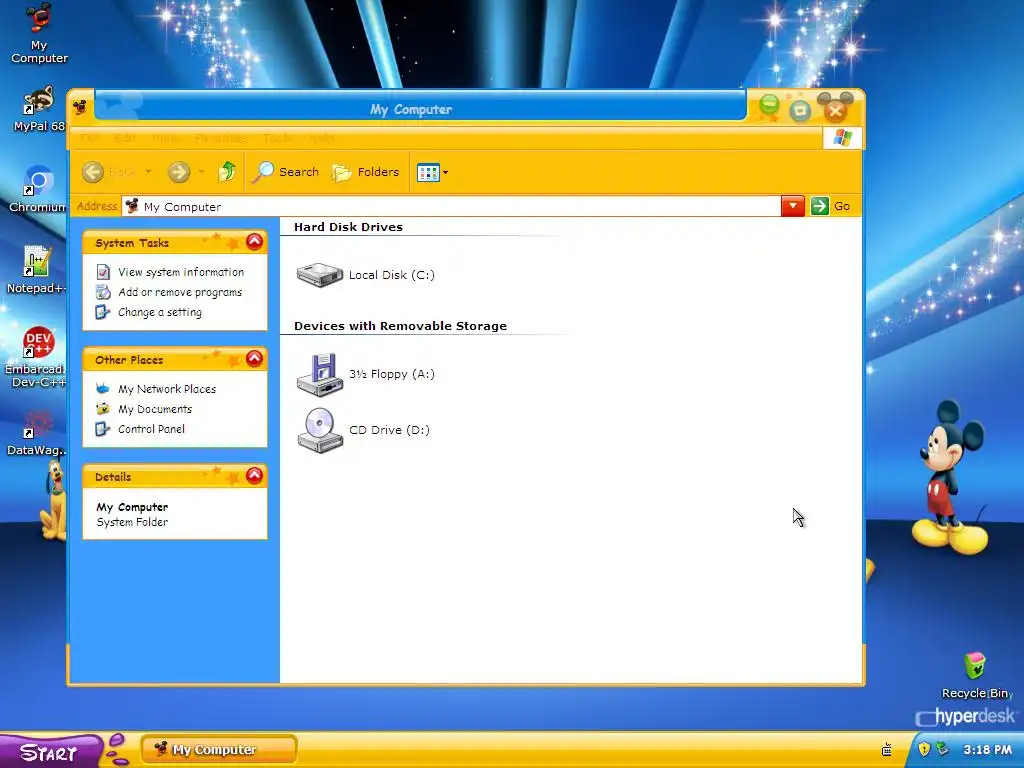The image size is (1024, 768).
Task: Click the Mickey icon in address bar
Action: tap(132, 206)
